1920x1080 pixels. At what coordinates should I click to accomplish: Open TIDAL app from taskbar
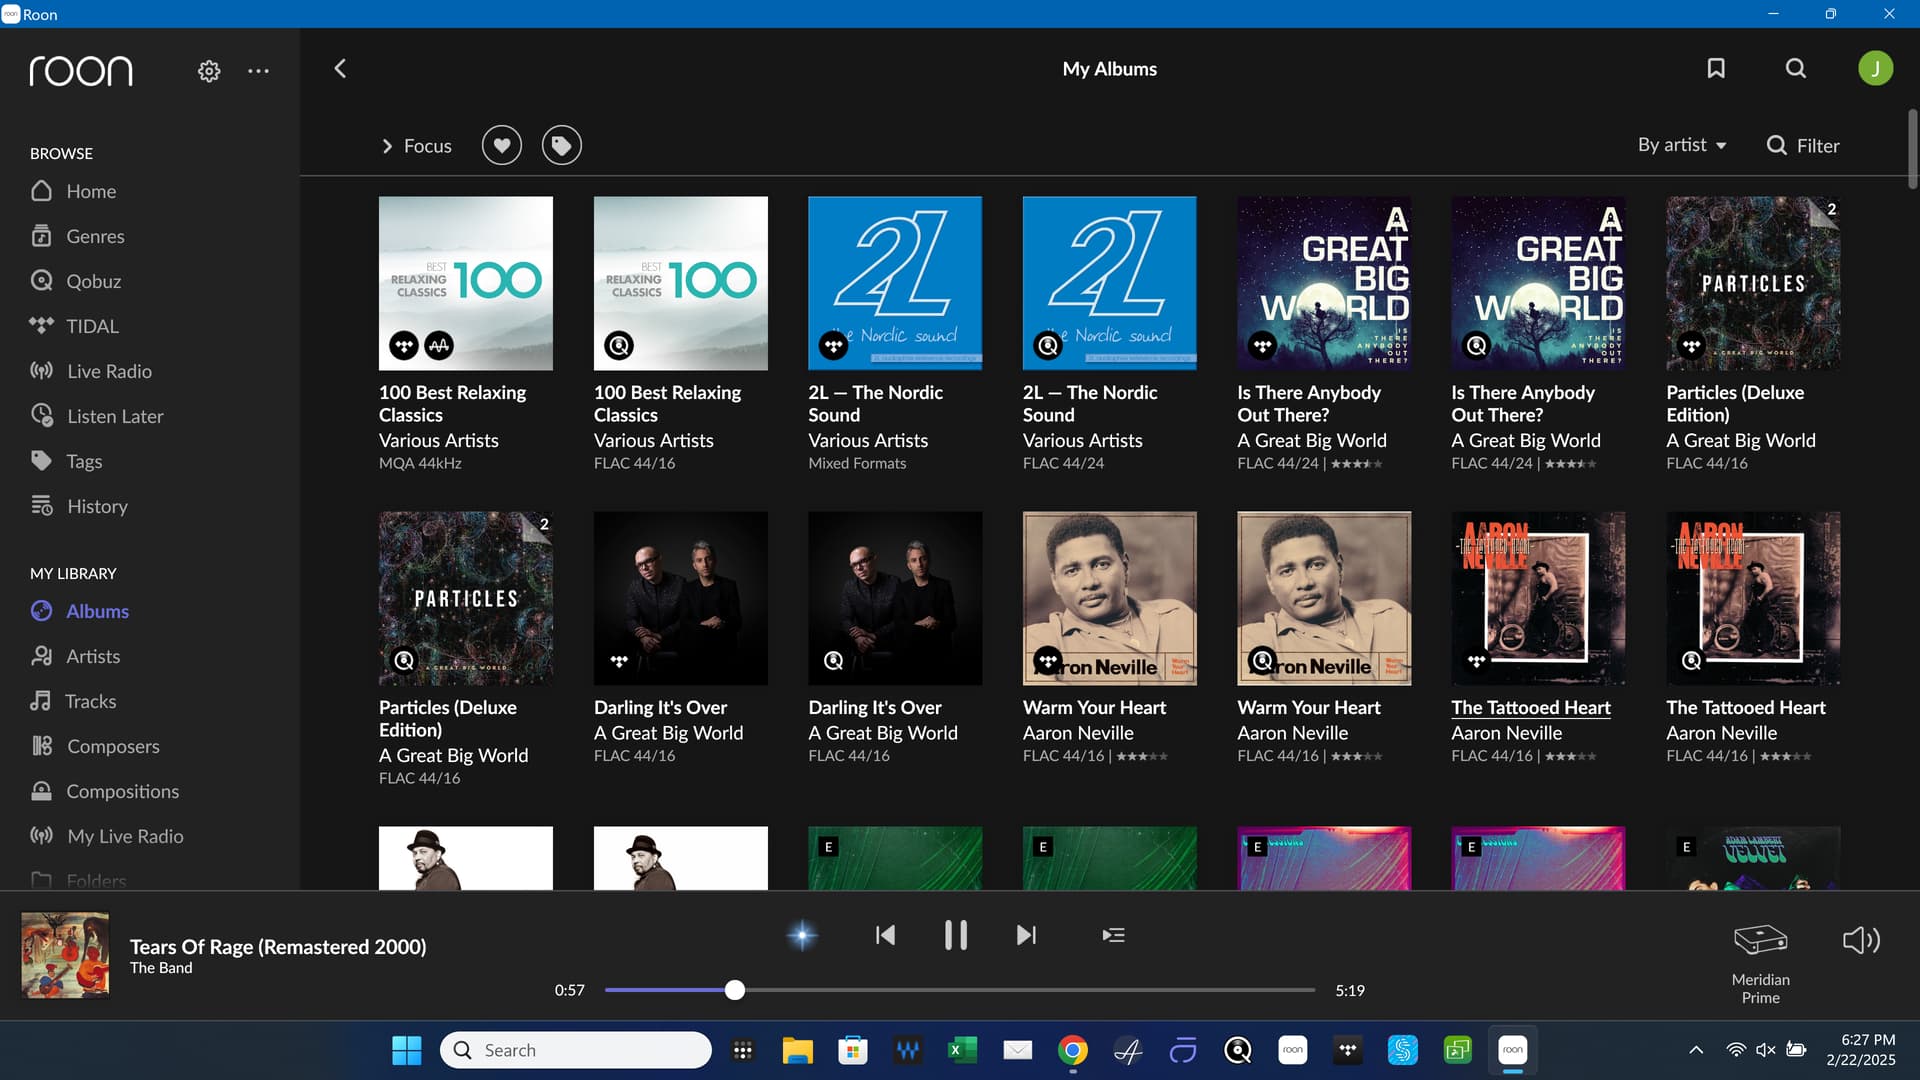[1348, 1050]
